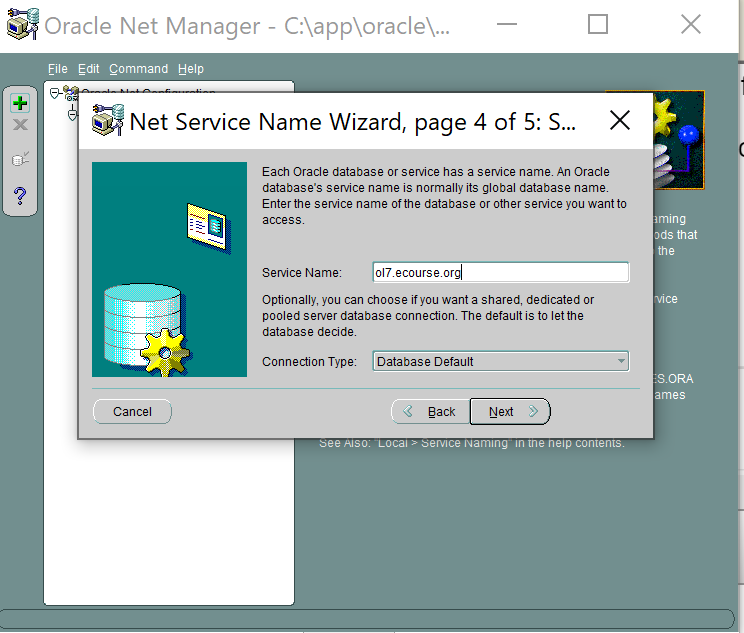
Task: Open the File menu
Action: [x=58, y=69]
